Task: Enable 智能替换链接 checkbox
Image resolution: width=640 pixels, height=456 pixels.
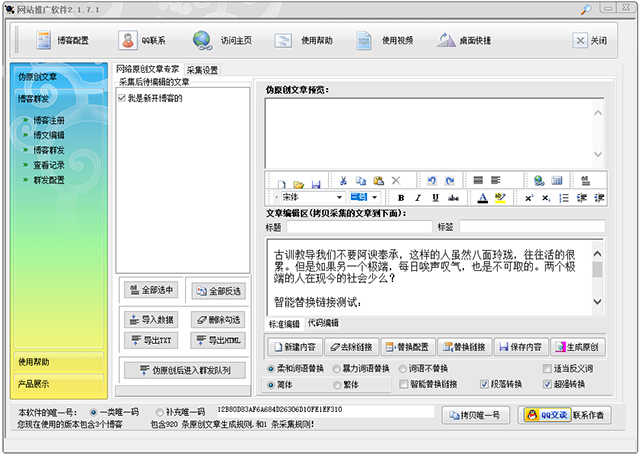Action: [403, 384]
